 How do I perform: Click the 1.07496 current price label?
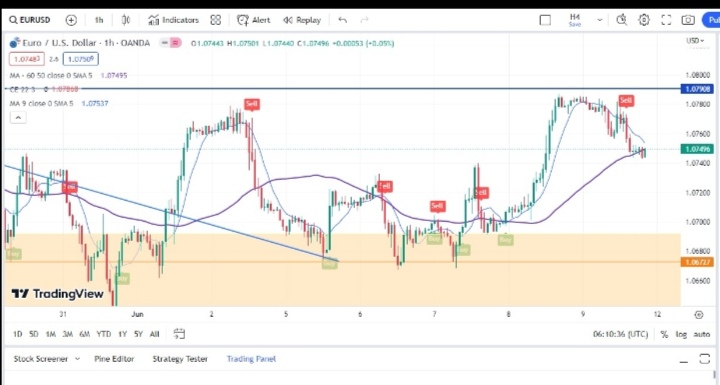point(697,149)
